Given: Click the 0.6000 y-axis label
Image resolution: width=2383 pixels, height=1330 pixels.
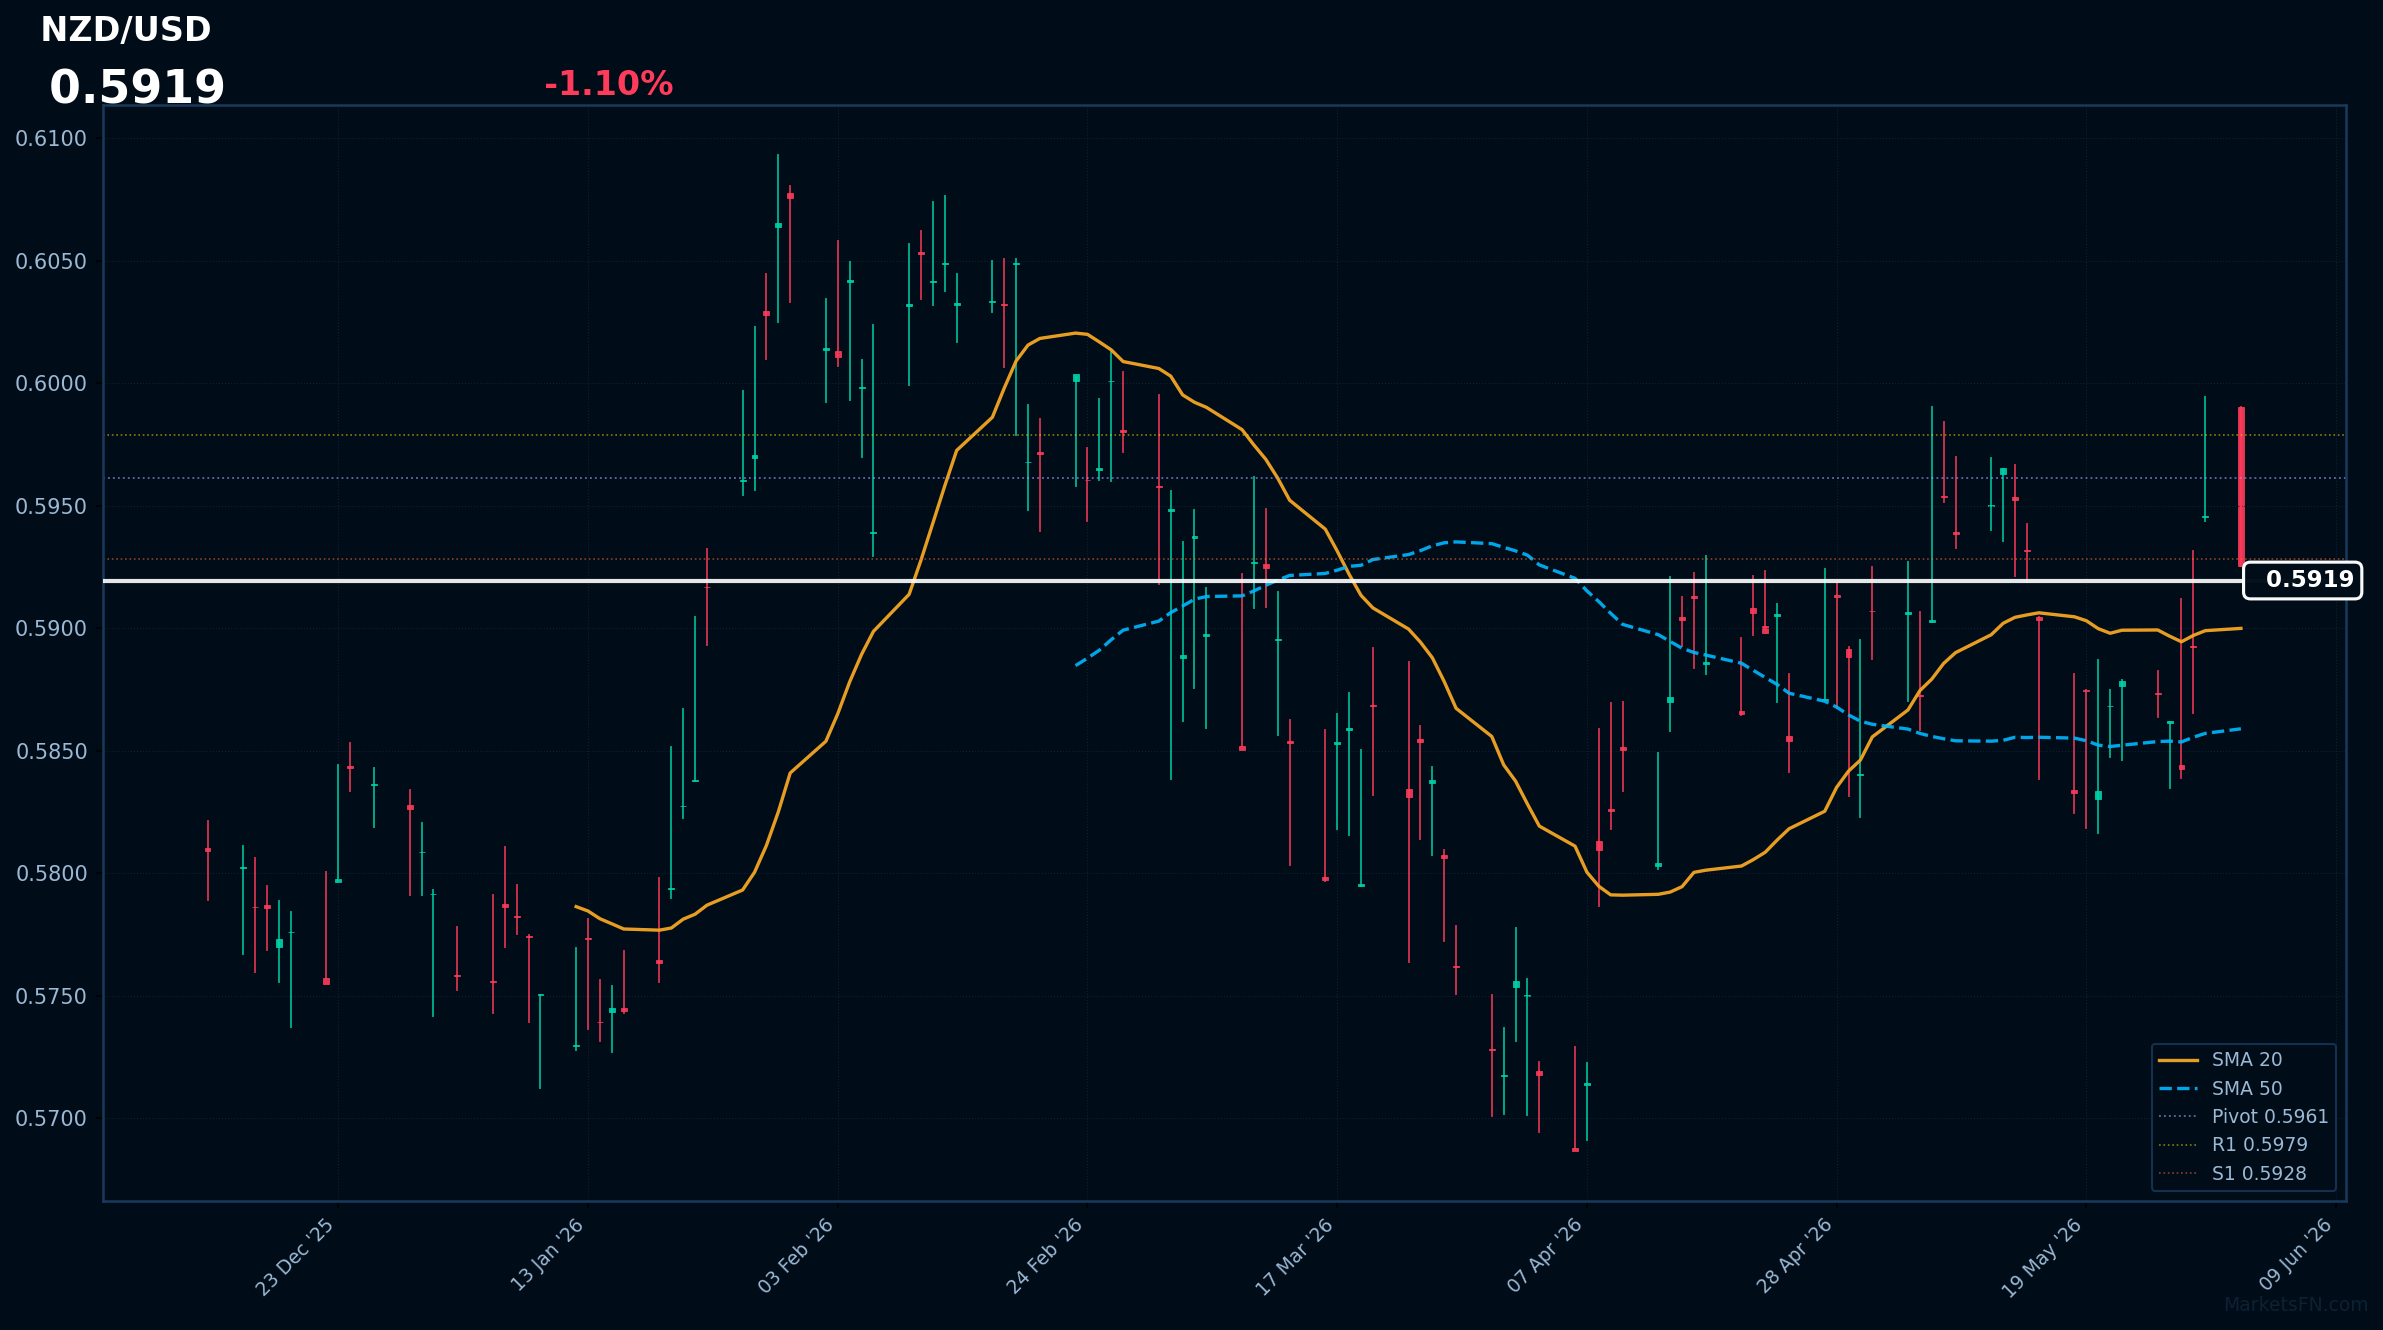Looking at the screenshot, I should 51,384.
